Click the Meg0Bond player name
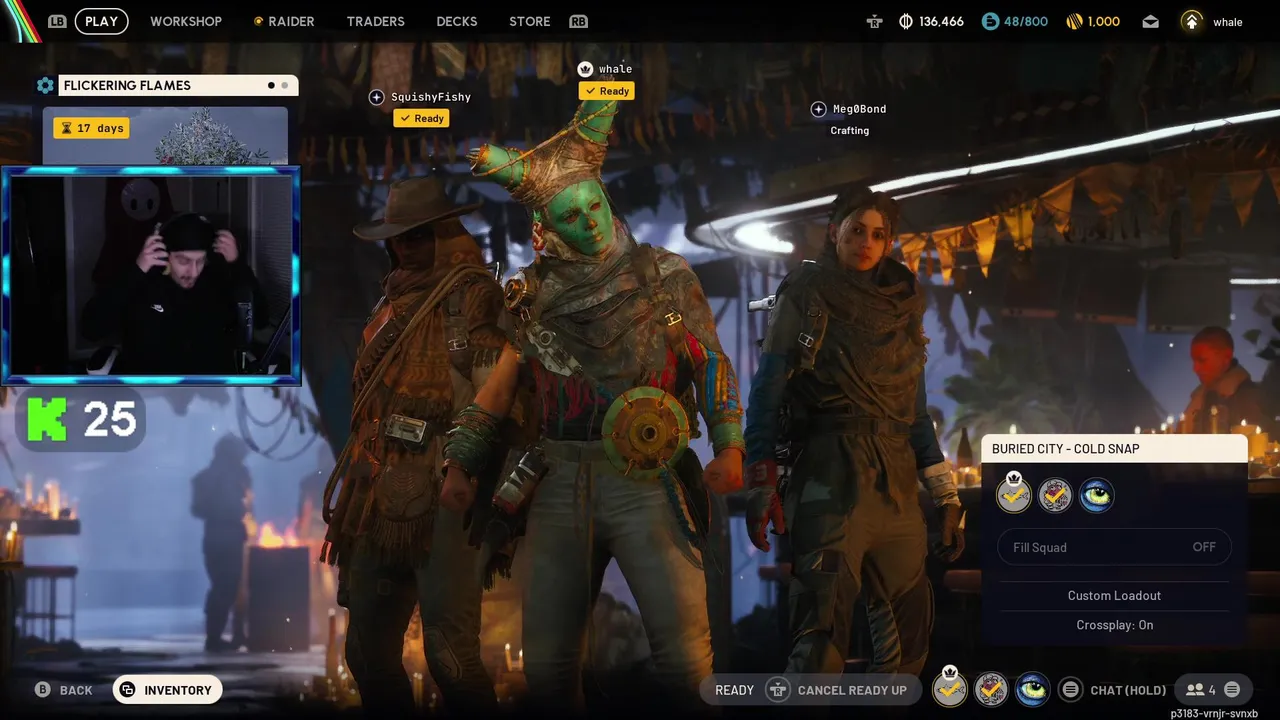This screenshot has height=720, width=1280. tap(859, 109)
